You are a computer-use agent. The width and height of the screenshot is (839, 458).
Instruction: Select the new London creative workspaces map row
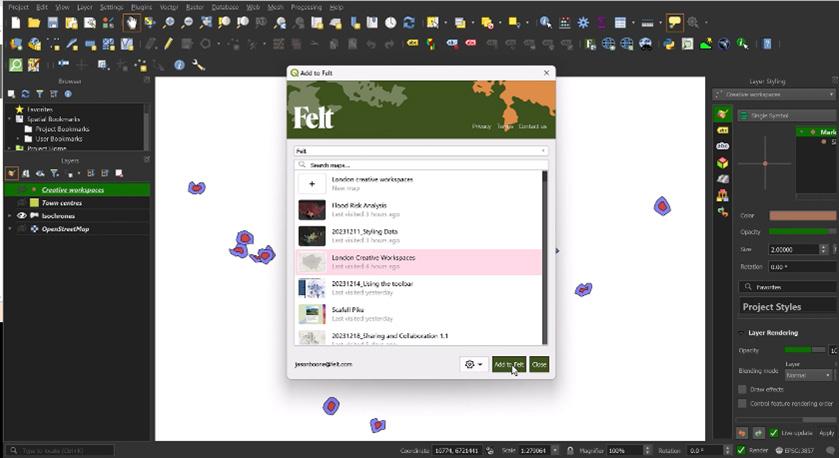point(418,184)
